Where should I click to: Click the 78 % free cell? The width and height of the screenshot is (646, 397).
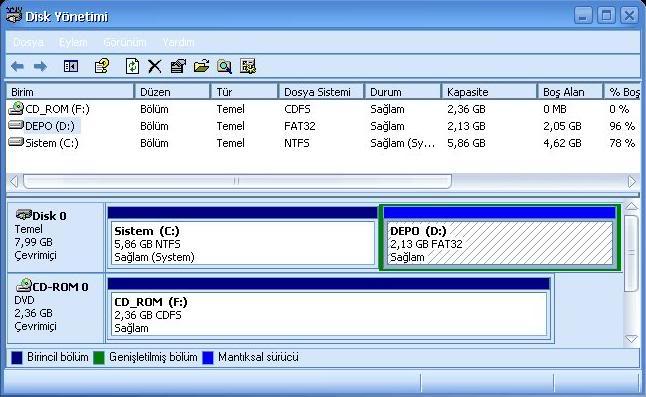[x=622, y=143]
